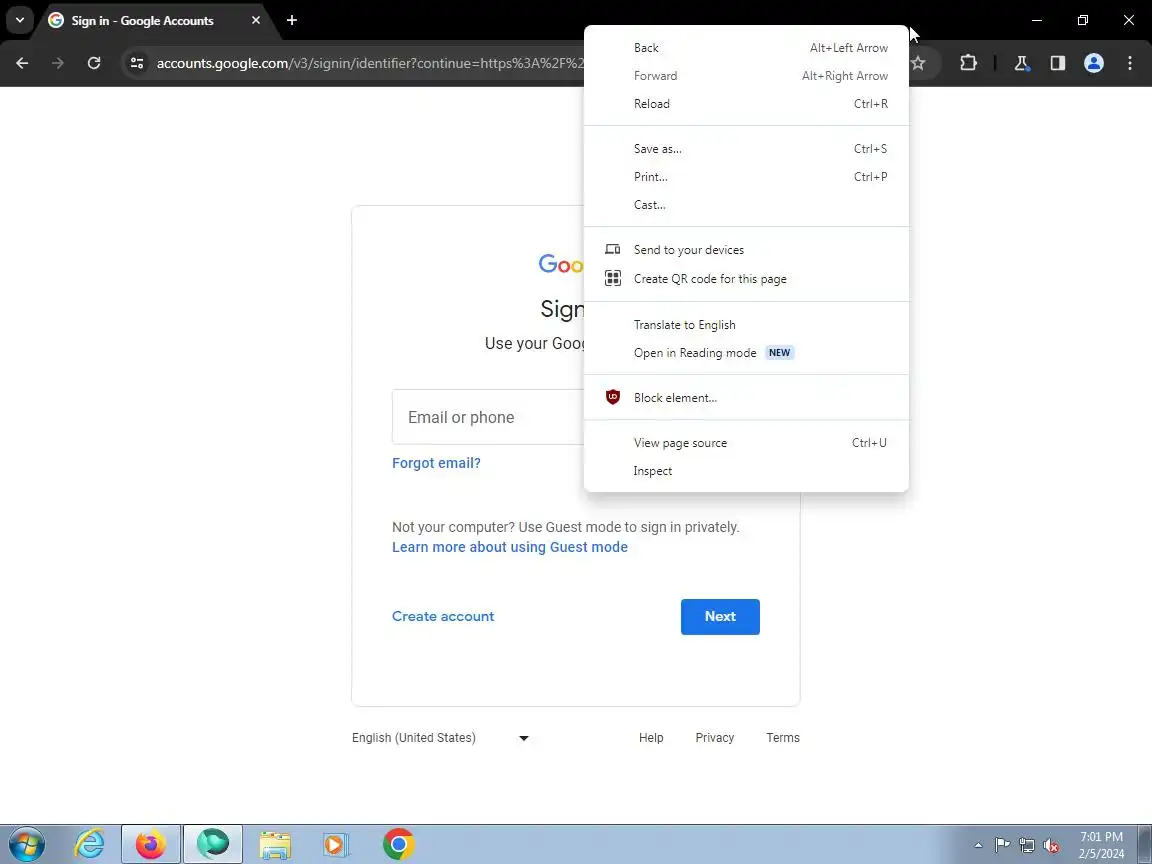Open the tab search chevron button
Image resolution: width=1152 pixels, height=864 pixels.
tap(20, 21)
